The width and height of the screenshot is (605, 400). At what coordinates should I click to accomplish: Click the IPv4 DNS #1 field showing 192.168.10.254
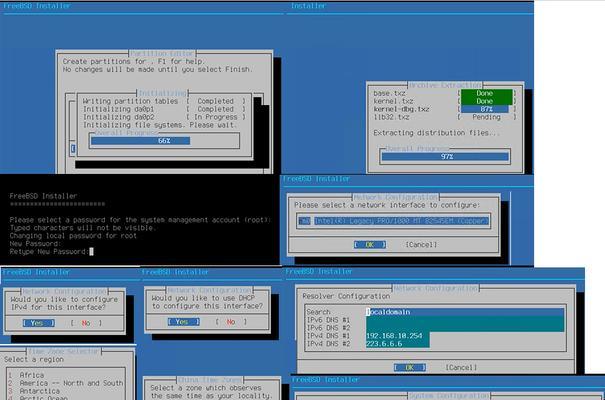point(397,336)
